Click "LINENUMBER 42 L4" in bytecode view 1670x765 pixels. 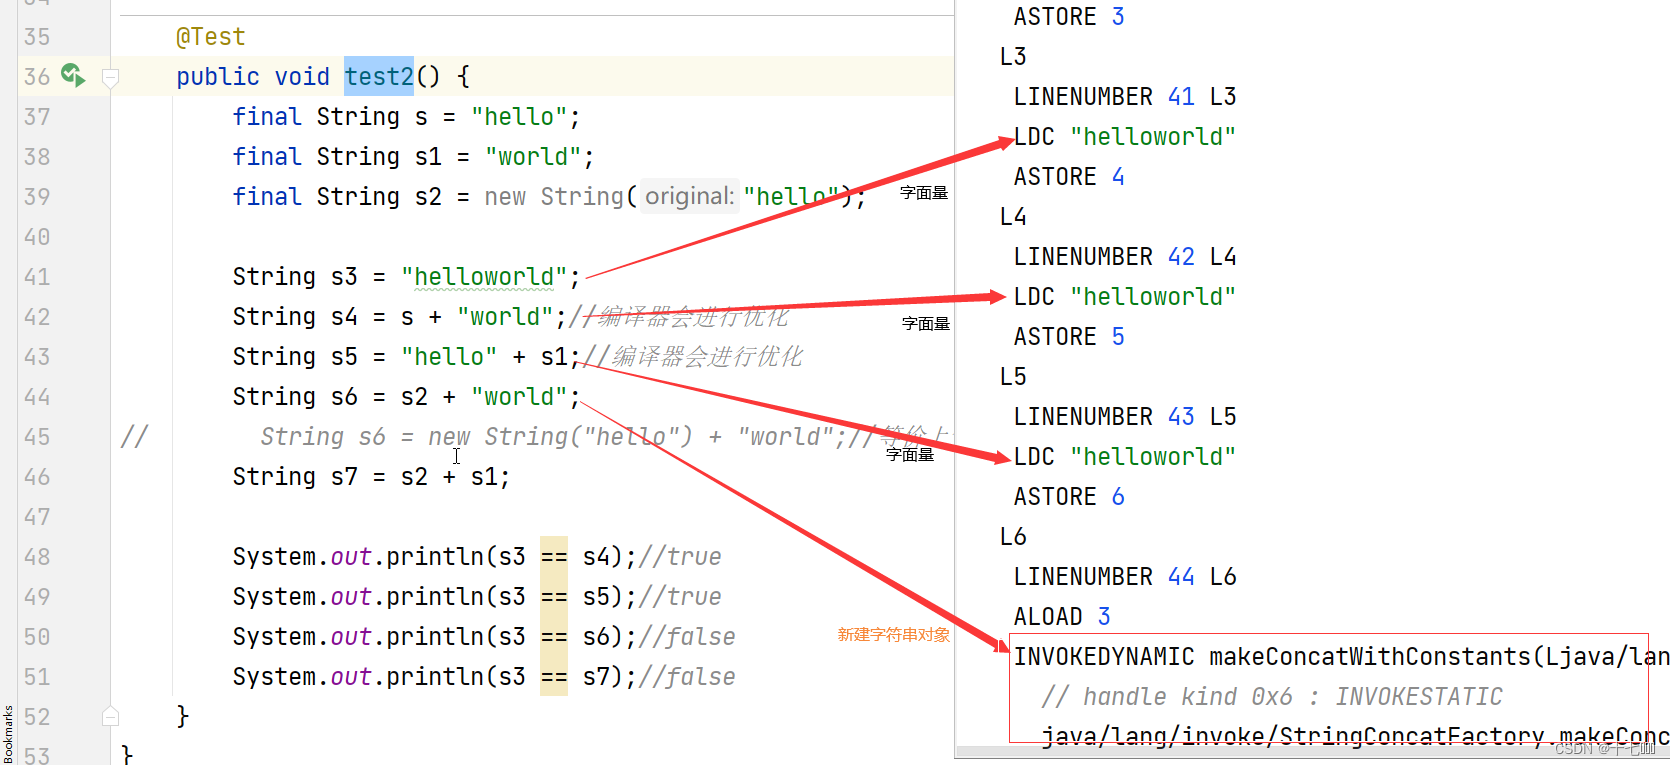click(1125, 257)
